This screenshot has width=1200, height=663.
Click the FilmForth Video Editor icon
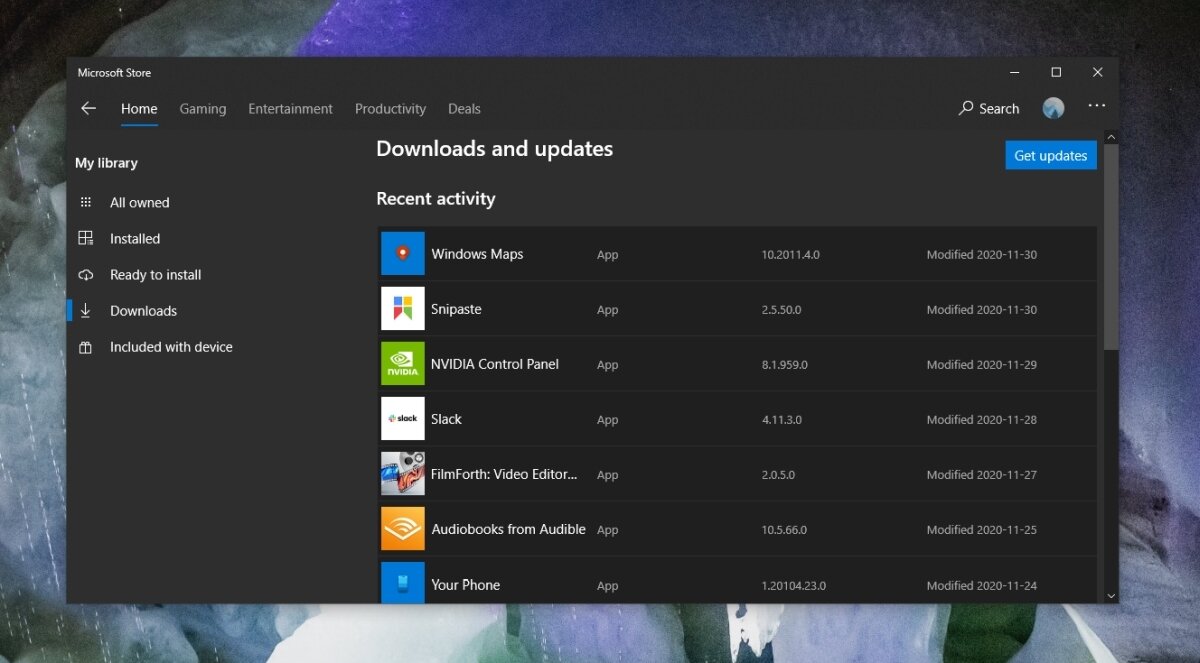coord(402,473)
